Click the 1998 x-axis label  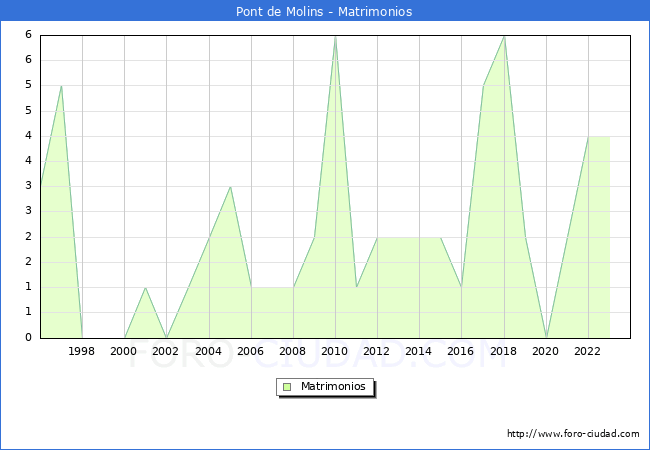pyautogui.click(x=81, y=351)
